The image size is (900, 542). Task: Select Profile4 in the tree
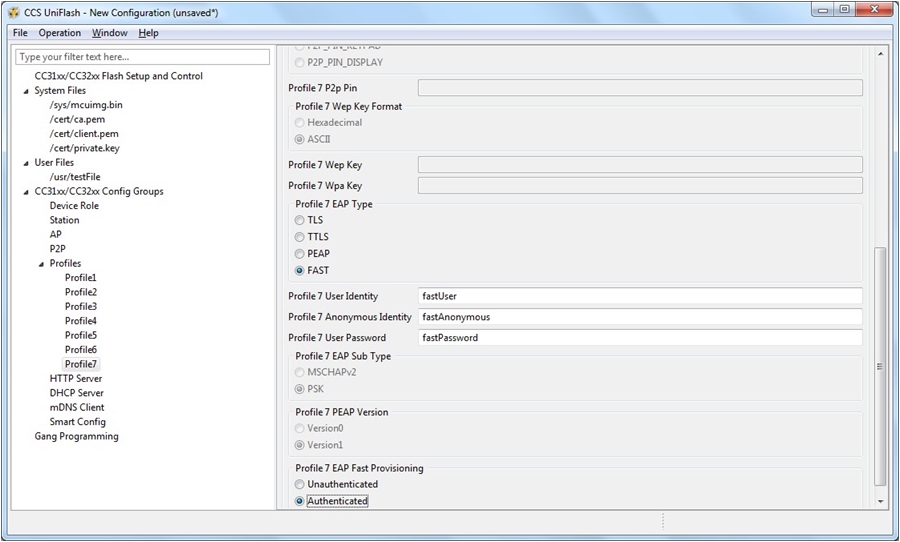point(80,320)
